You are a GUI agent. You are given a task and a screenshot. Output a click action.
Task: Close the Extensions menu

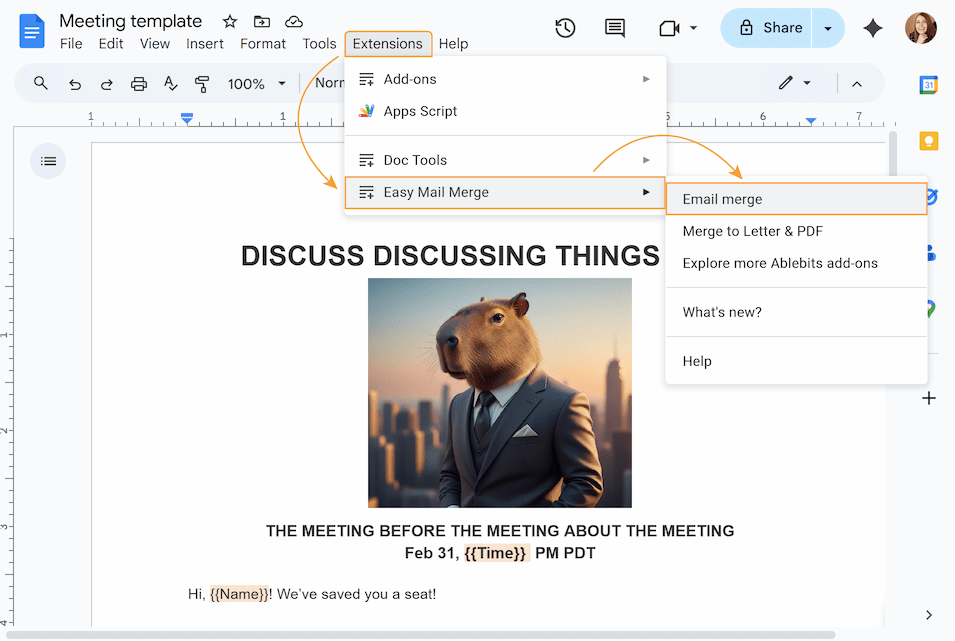(388, 44)
